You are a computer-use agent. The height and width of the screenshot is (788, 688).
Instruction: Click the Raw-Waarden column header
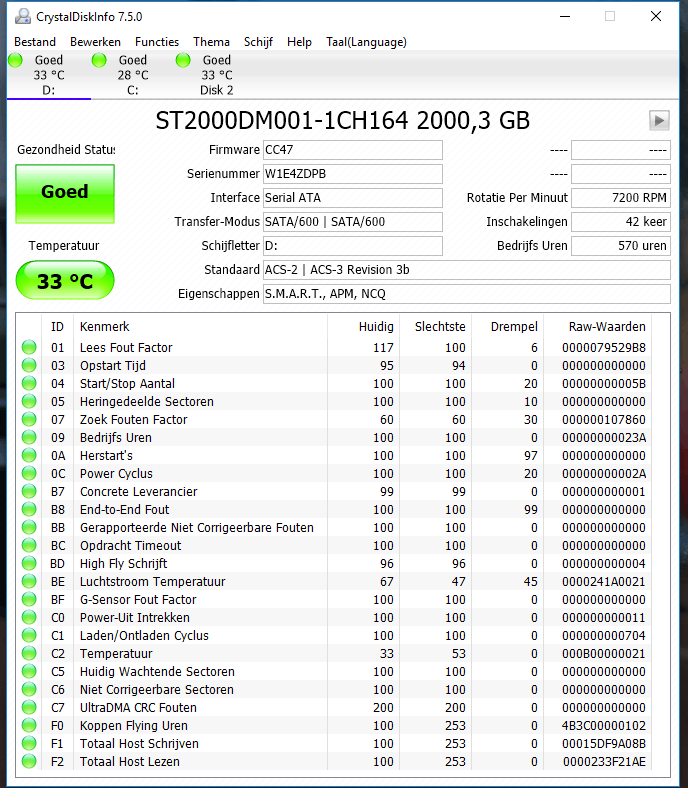[598, 327]
